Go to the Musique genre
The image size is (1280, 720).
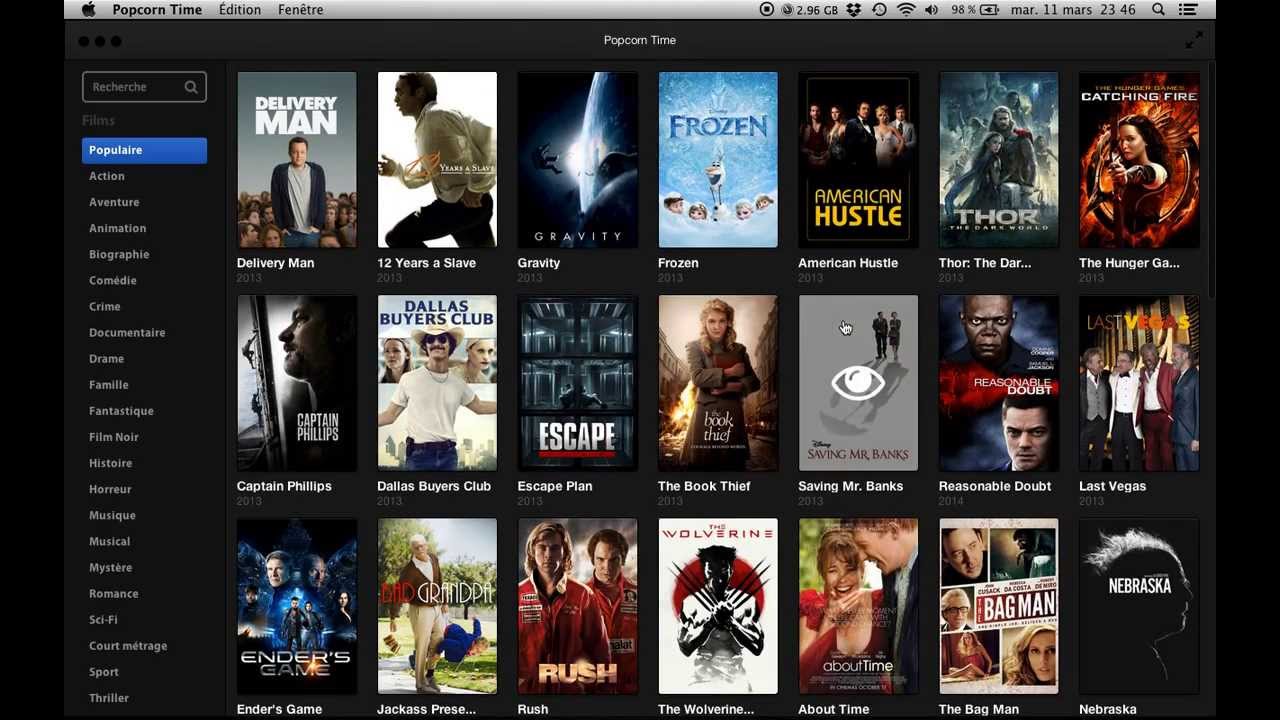pos(112,515)
